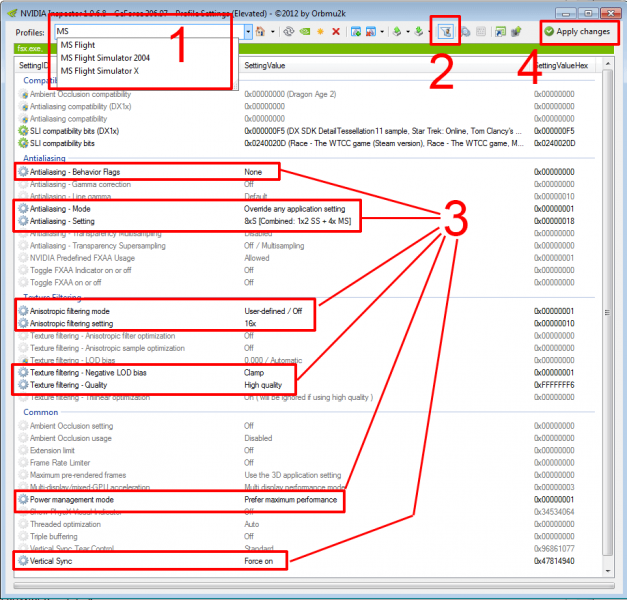Click the vertical scrollbar up arrow
The height and width of the screenshot is (600, 627).
[x=607, y=64]
